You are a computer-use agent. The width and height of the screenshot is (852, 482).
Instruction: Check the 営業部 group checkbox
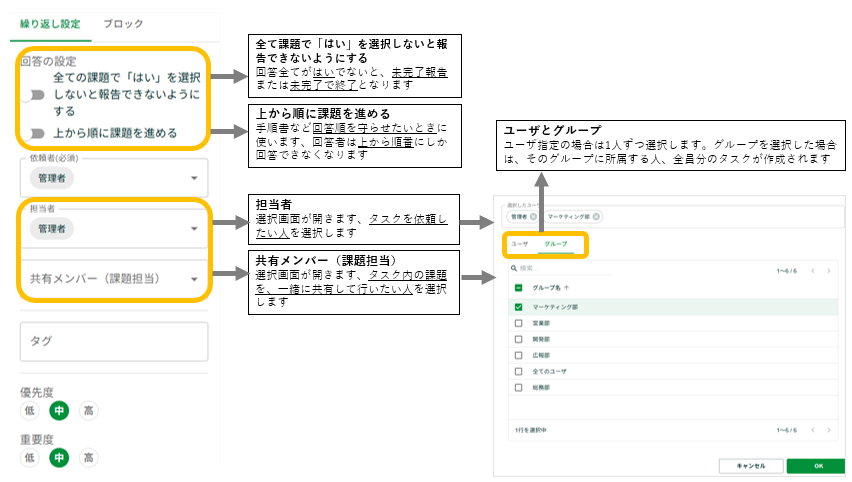click(x=517, y=323)
